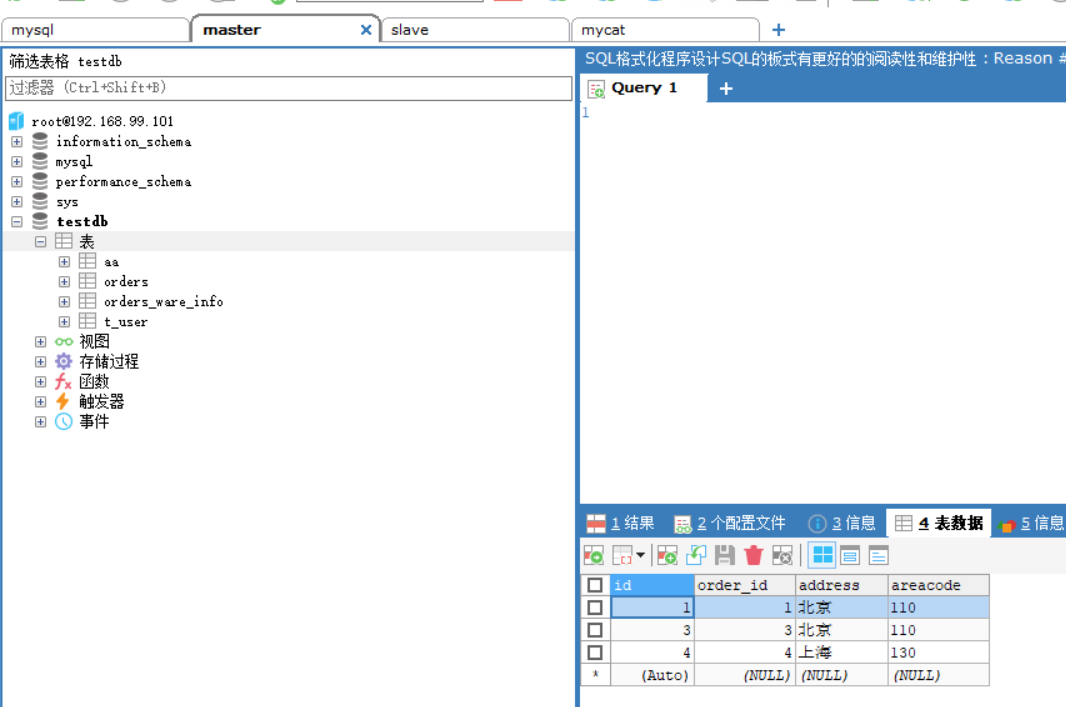Expand the orders table node
Viewport: 1066px width, 707px height.
65,281
